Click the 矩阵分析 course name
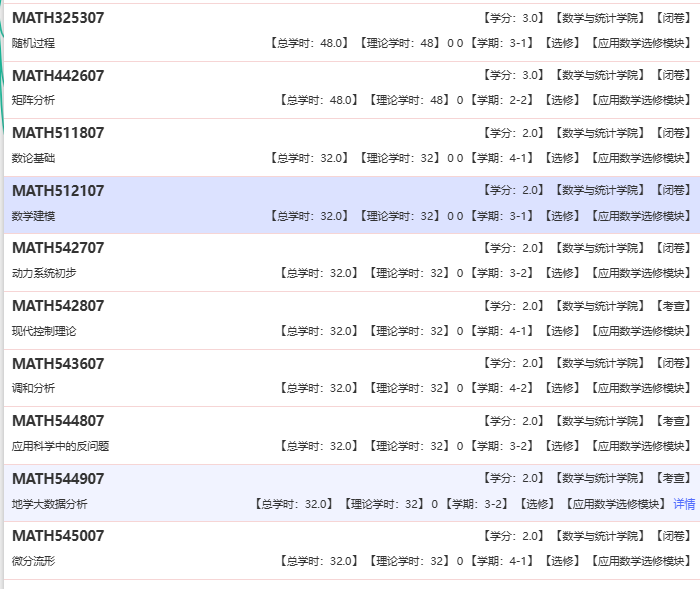This screenshot has width=700, height=589. pos(34,100)
